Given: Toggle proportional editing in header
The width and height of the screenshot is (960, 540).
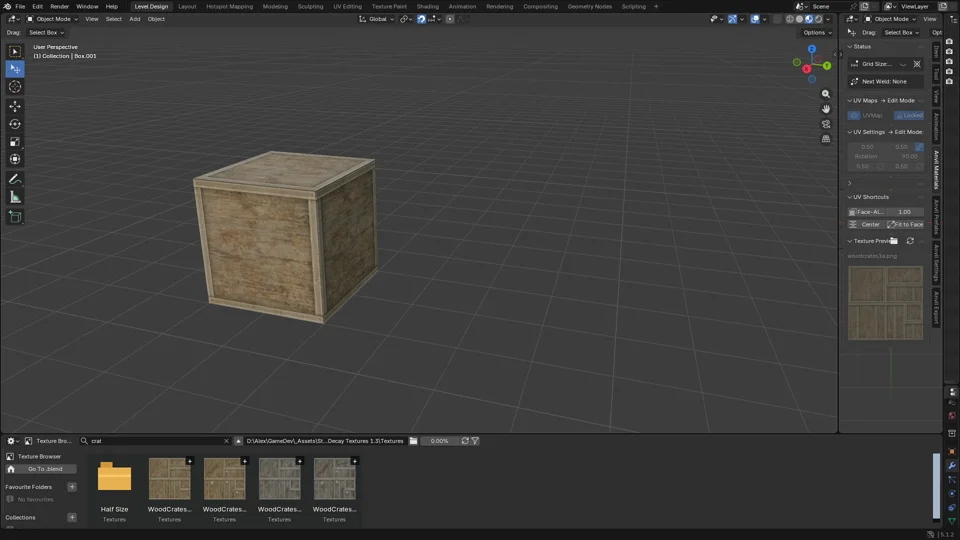Looking at the screenshot, I should (450, 19).
